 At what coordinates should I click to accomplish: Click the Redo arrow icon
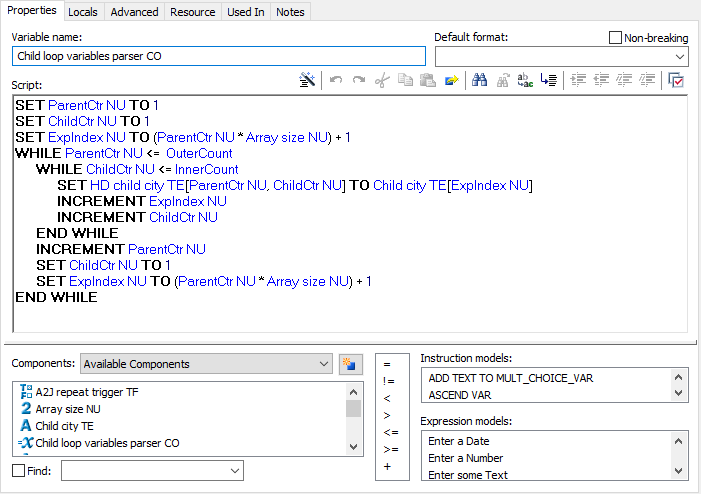[x=359, y=80]
